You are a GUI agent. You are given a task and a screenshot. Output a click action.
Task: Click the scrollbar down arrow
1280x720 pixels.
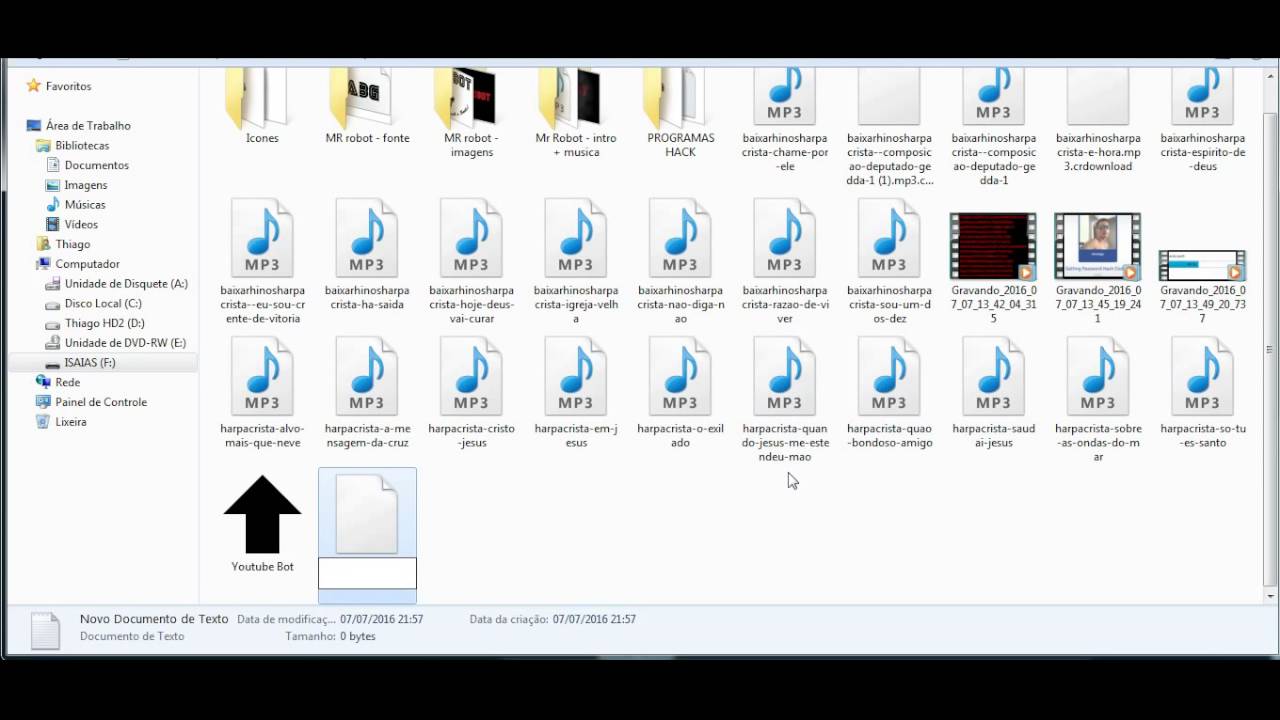click(1270, 596)
